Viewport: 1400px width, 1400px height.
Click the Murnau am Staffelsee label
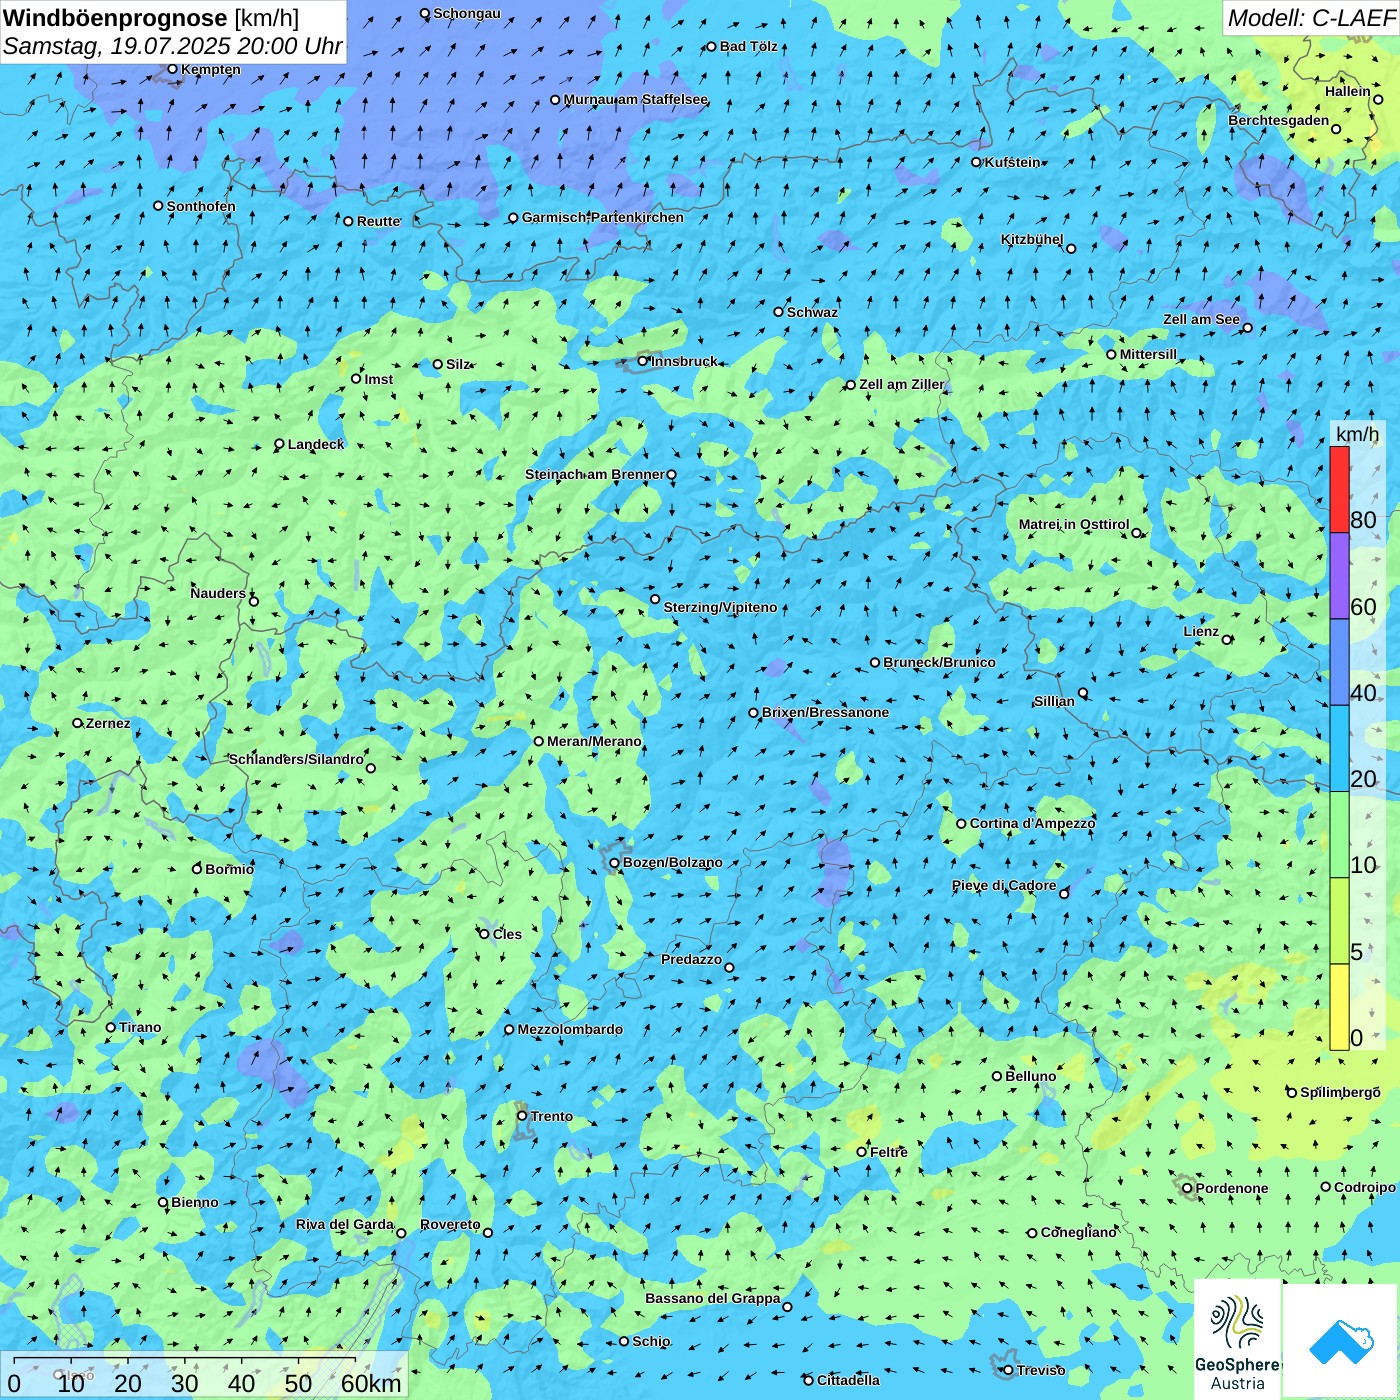[x=636, y=99]
